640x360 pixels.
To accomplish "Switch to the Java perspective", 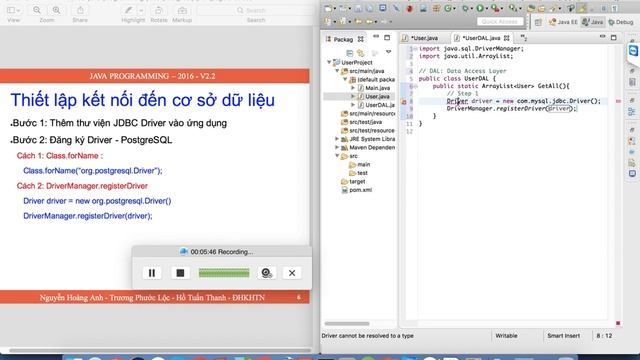I will click(x=593, y=22).
